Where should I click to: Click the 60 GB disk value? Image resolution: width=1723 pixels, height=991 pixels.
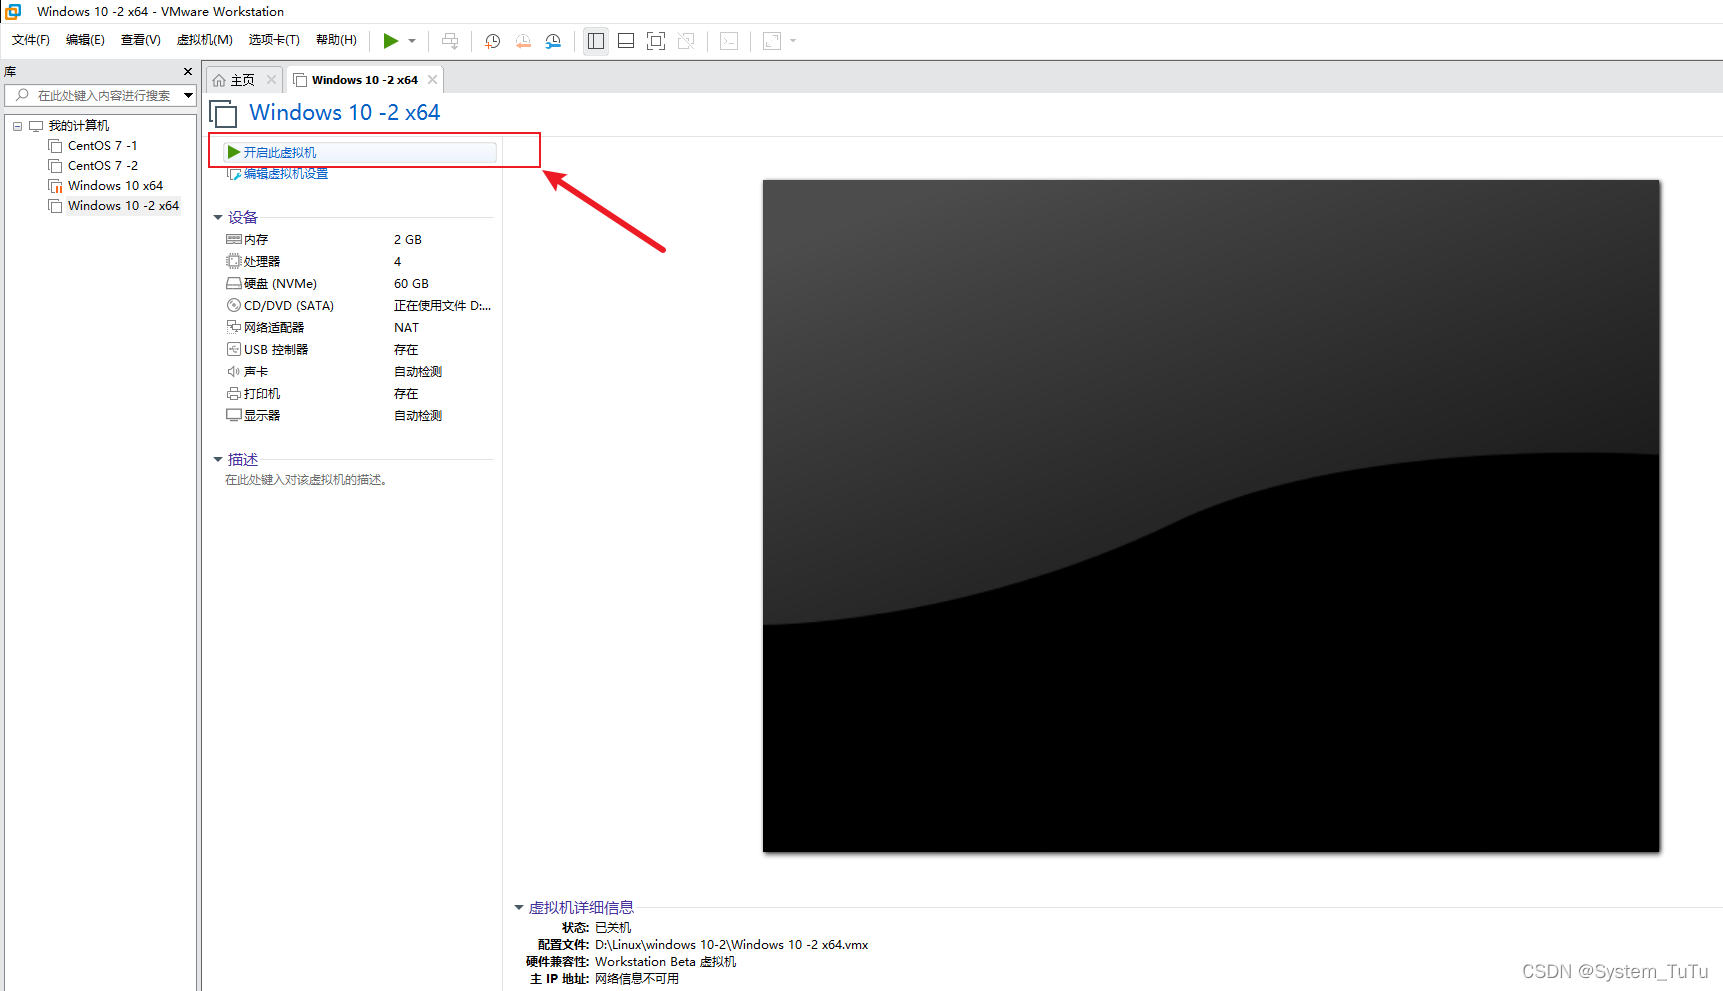tap(411, 284)
